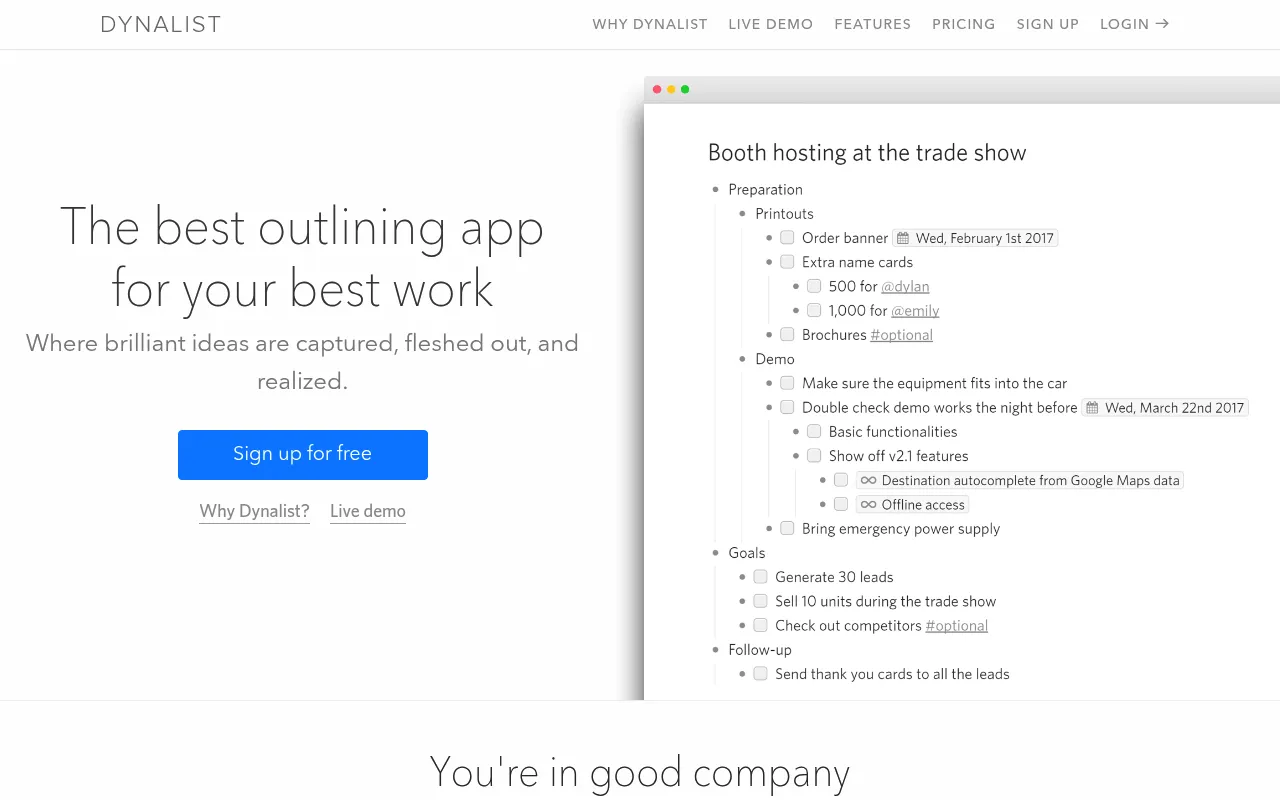
Task: Click the #optional tag on Brochures
Action: (901, 335)
